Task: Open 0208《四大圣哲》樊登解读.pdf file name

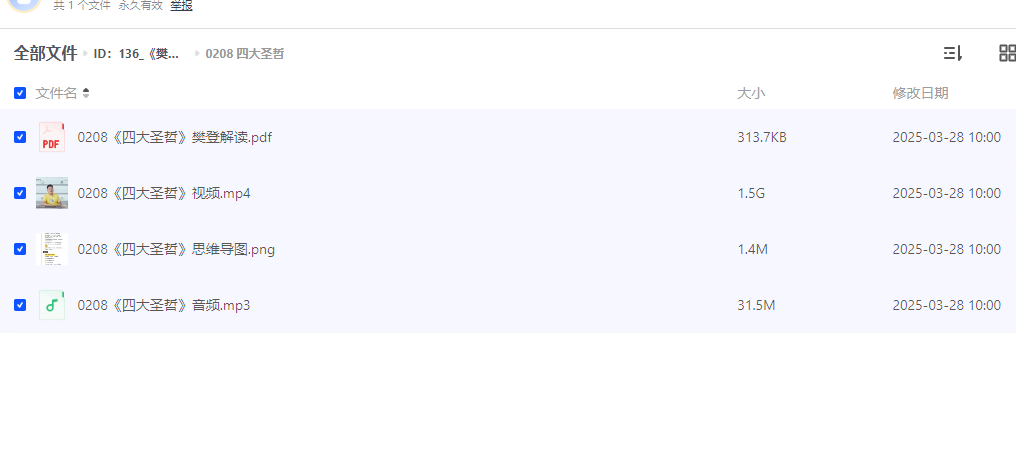Action: [x=175, y=137]
